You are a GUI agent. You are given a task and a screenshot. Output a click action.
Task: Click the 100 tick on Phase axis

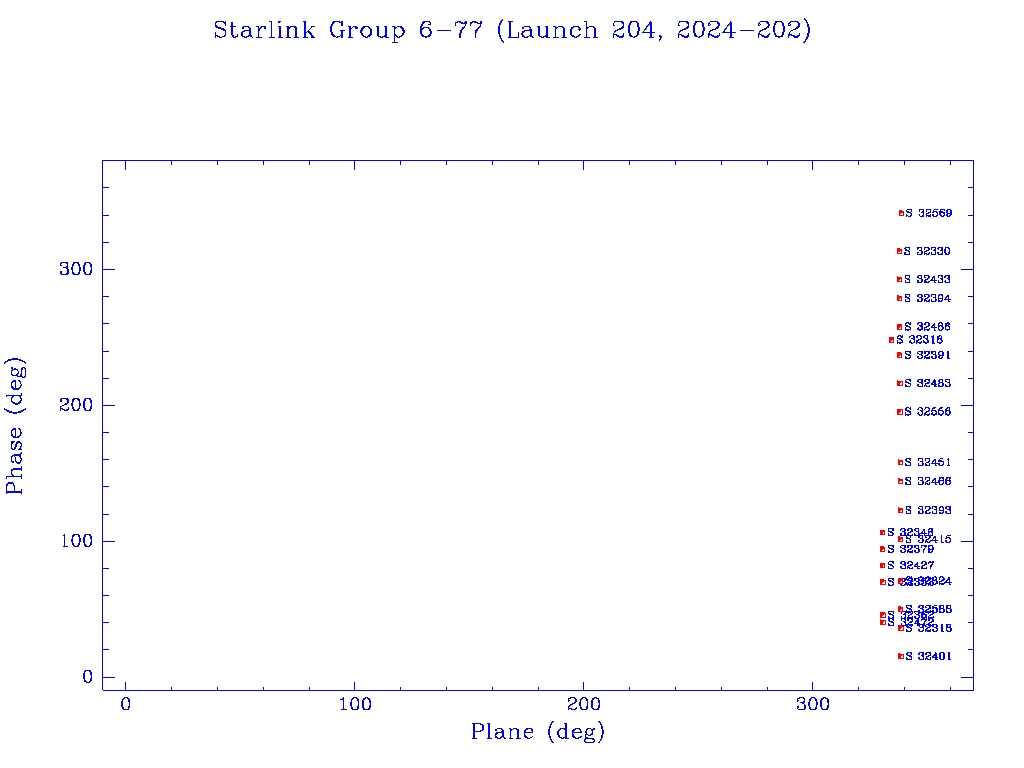point(76,541)
